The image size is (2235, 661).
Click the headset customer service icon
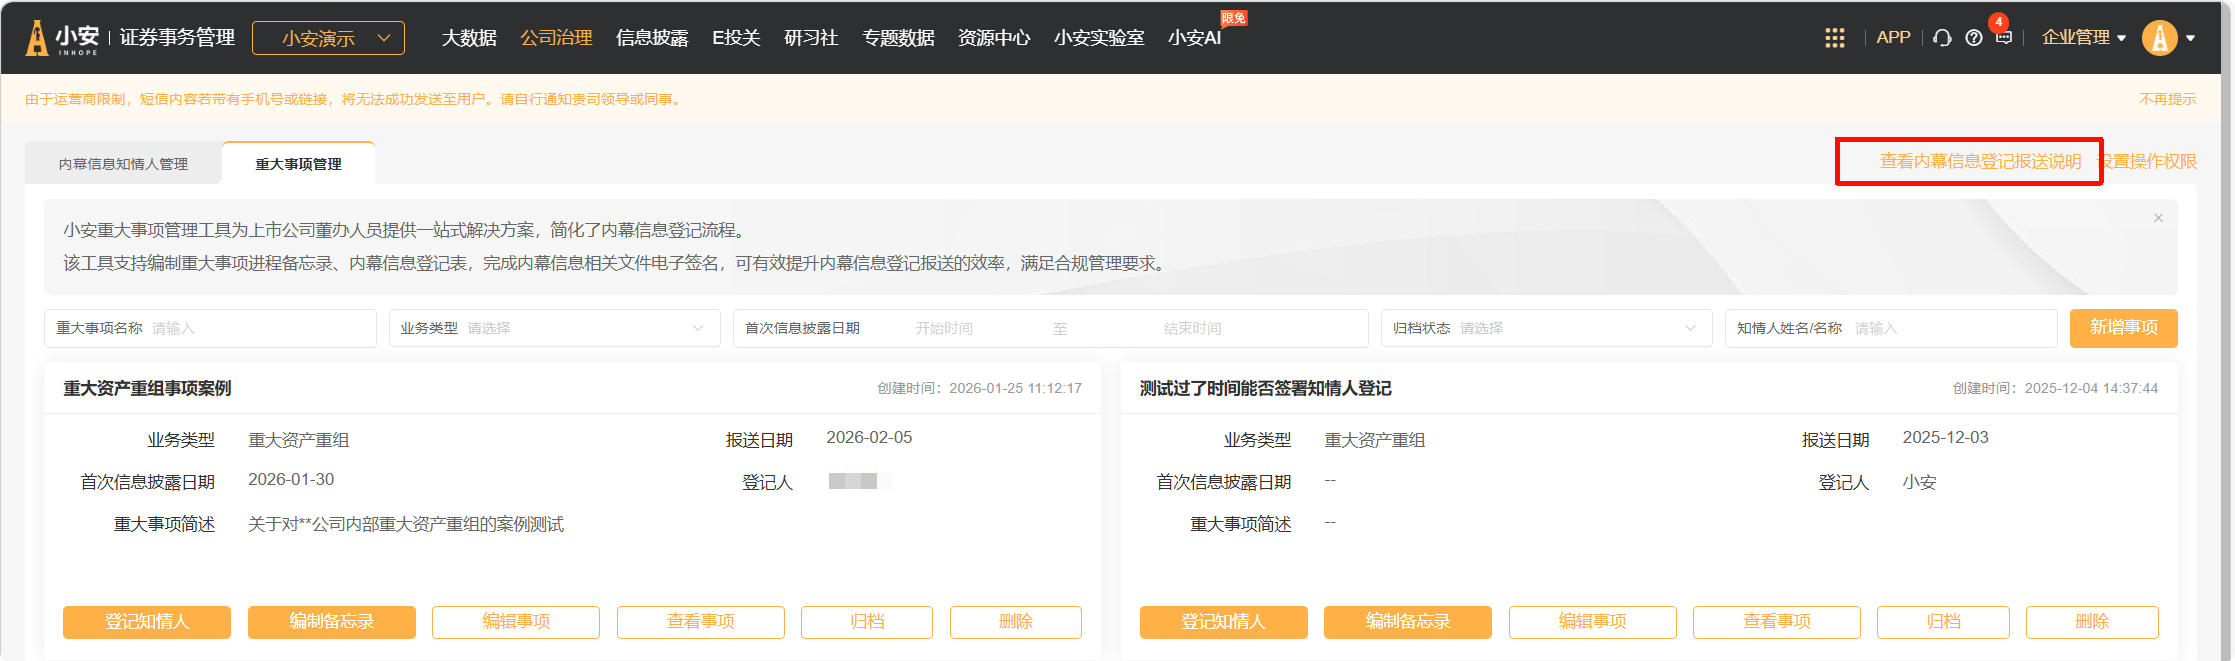(x=1942, y=38)
